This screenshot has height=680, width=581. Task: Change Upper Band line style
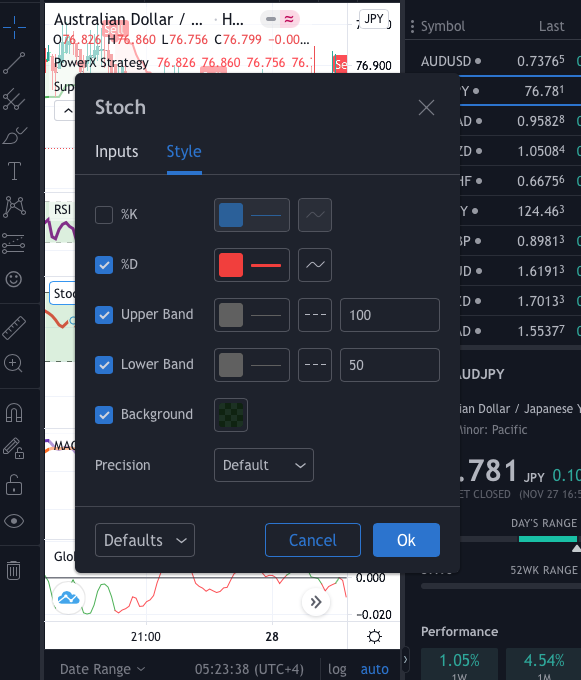(315, 315)
